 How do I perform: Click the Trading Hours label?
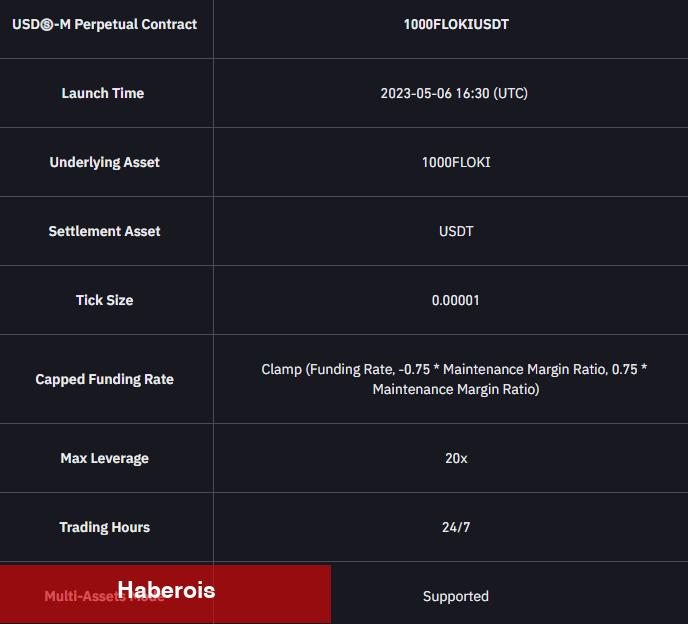pos(104,527)
